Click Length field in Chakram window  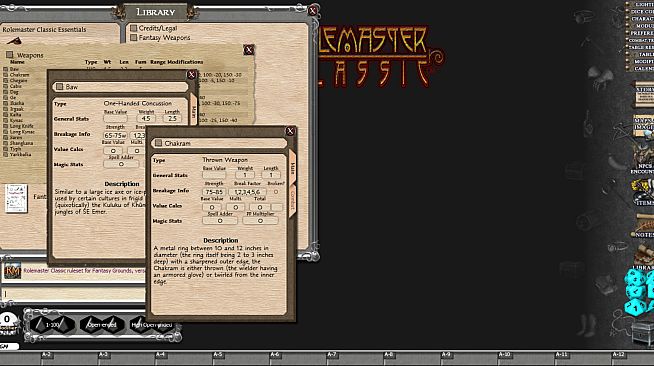[271, 175]
